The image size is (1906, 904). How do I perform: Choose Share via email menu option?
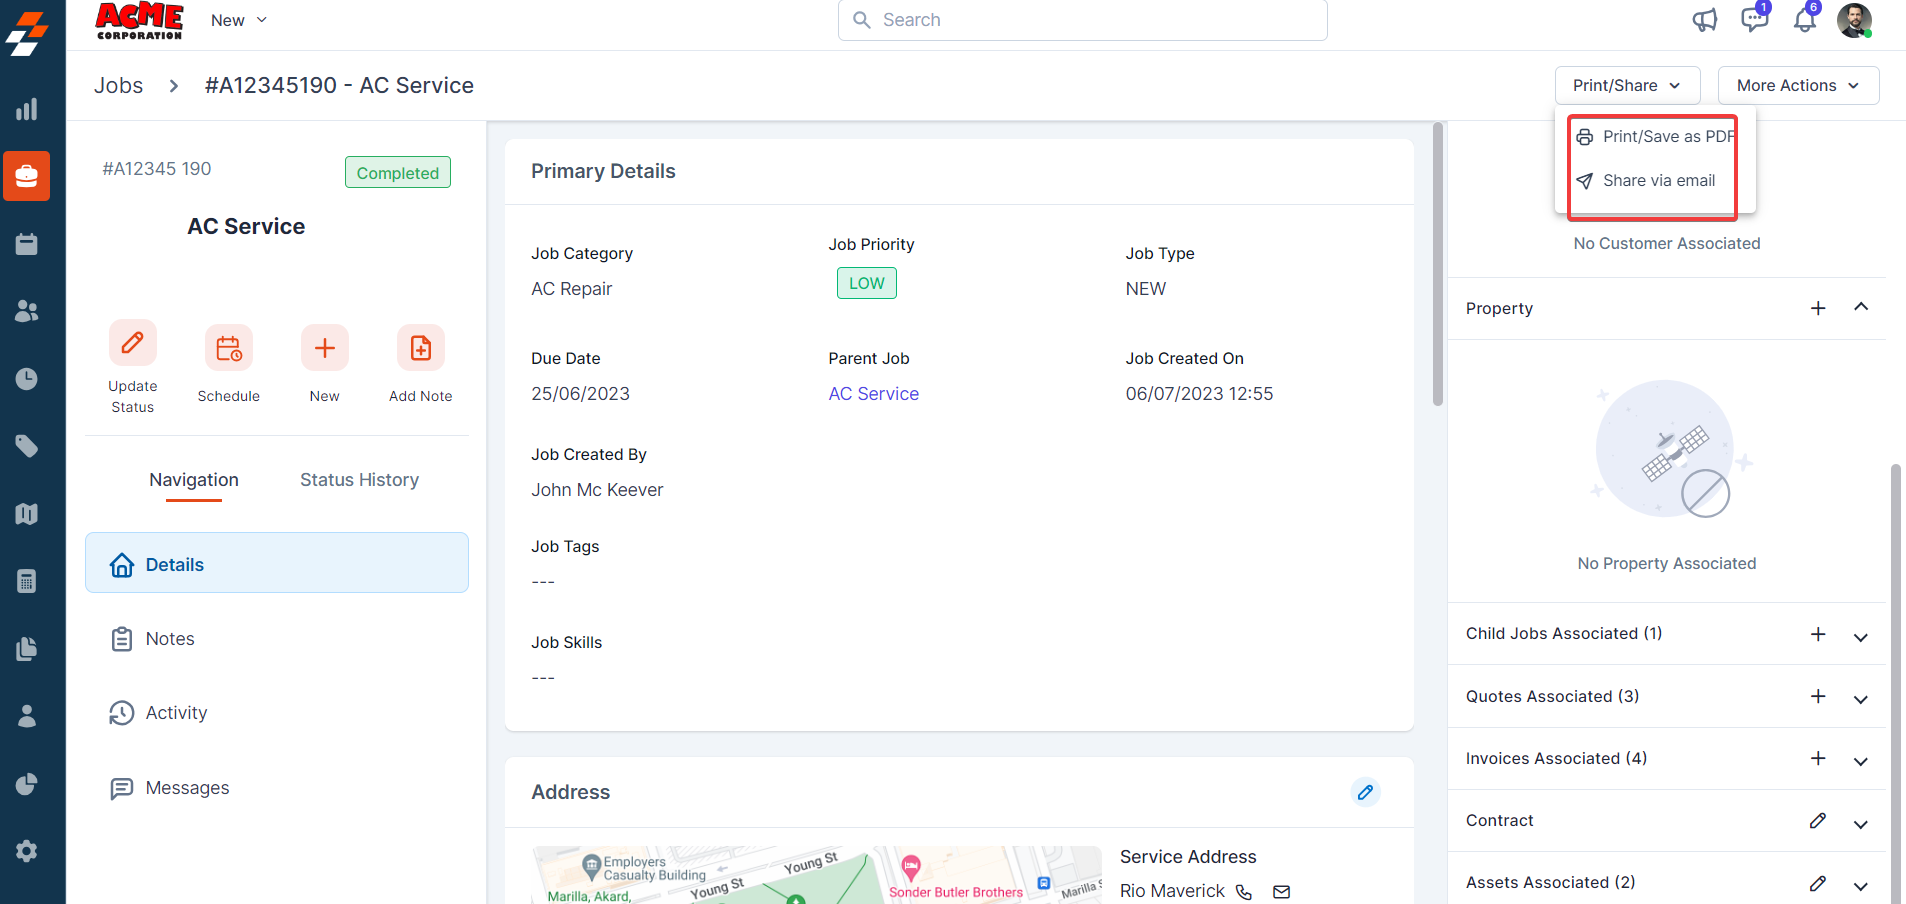(1657, 181)
